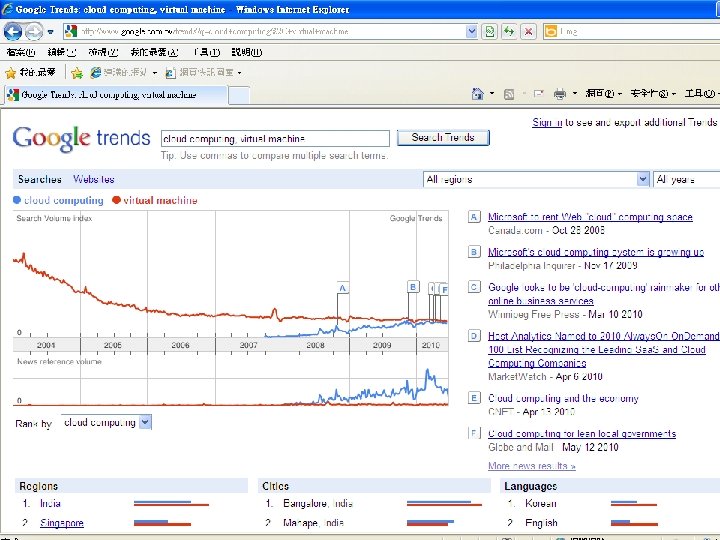This screenshot has height=540, width=720.
Task: Click the news item D letter box
Action: (x=474, y=336)
